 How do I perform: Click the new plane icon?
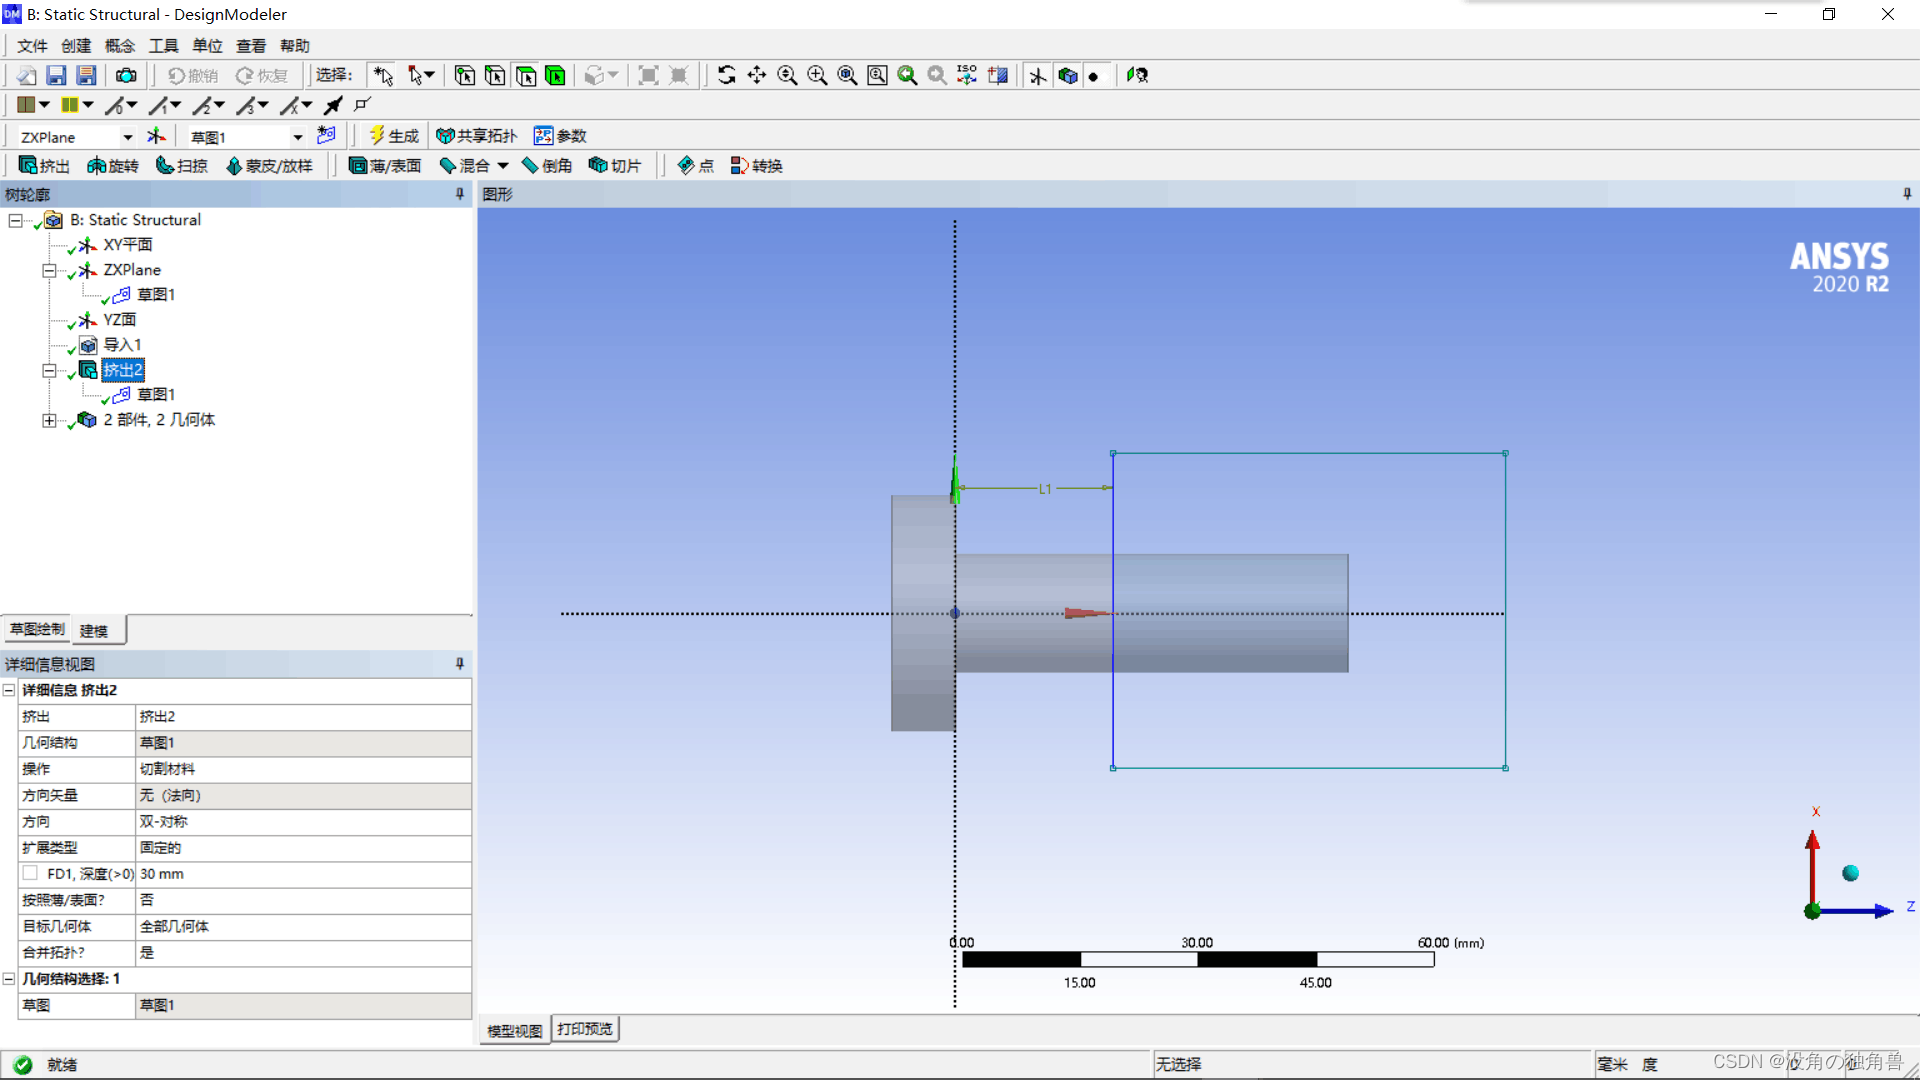(157, 136)
